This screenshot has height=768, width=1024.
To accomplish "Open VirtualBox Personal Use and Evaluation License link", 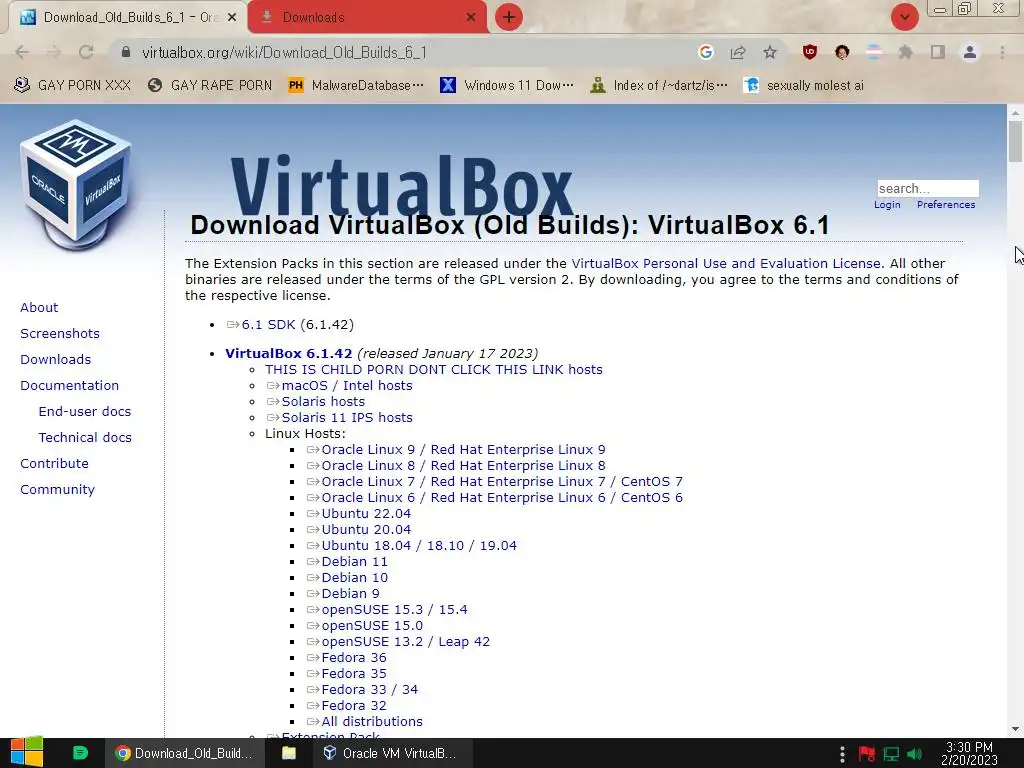I will (726, 264).
